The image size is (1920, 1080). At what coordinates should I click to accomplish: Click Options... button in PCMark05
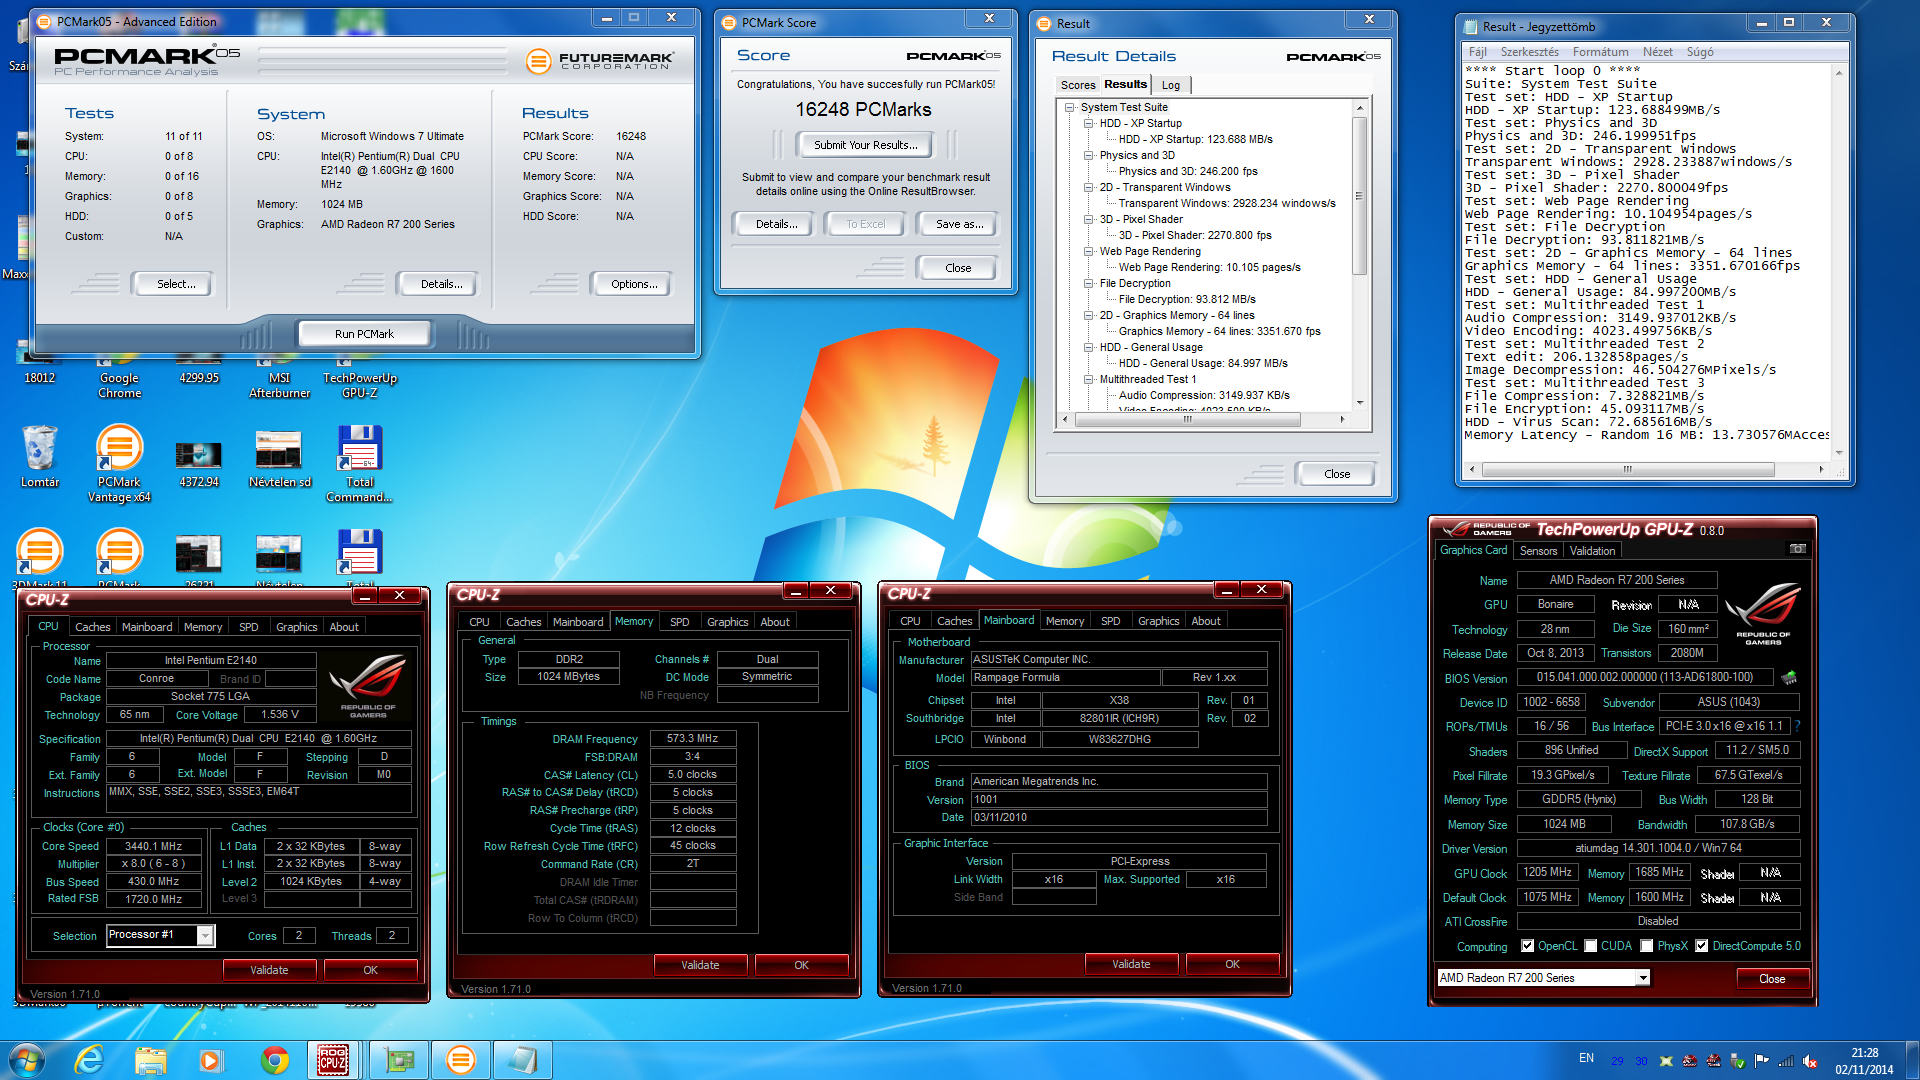coord(634,284)
